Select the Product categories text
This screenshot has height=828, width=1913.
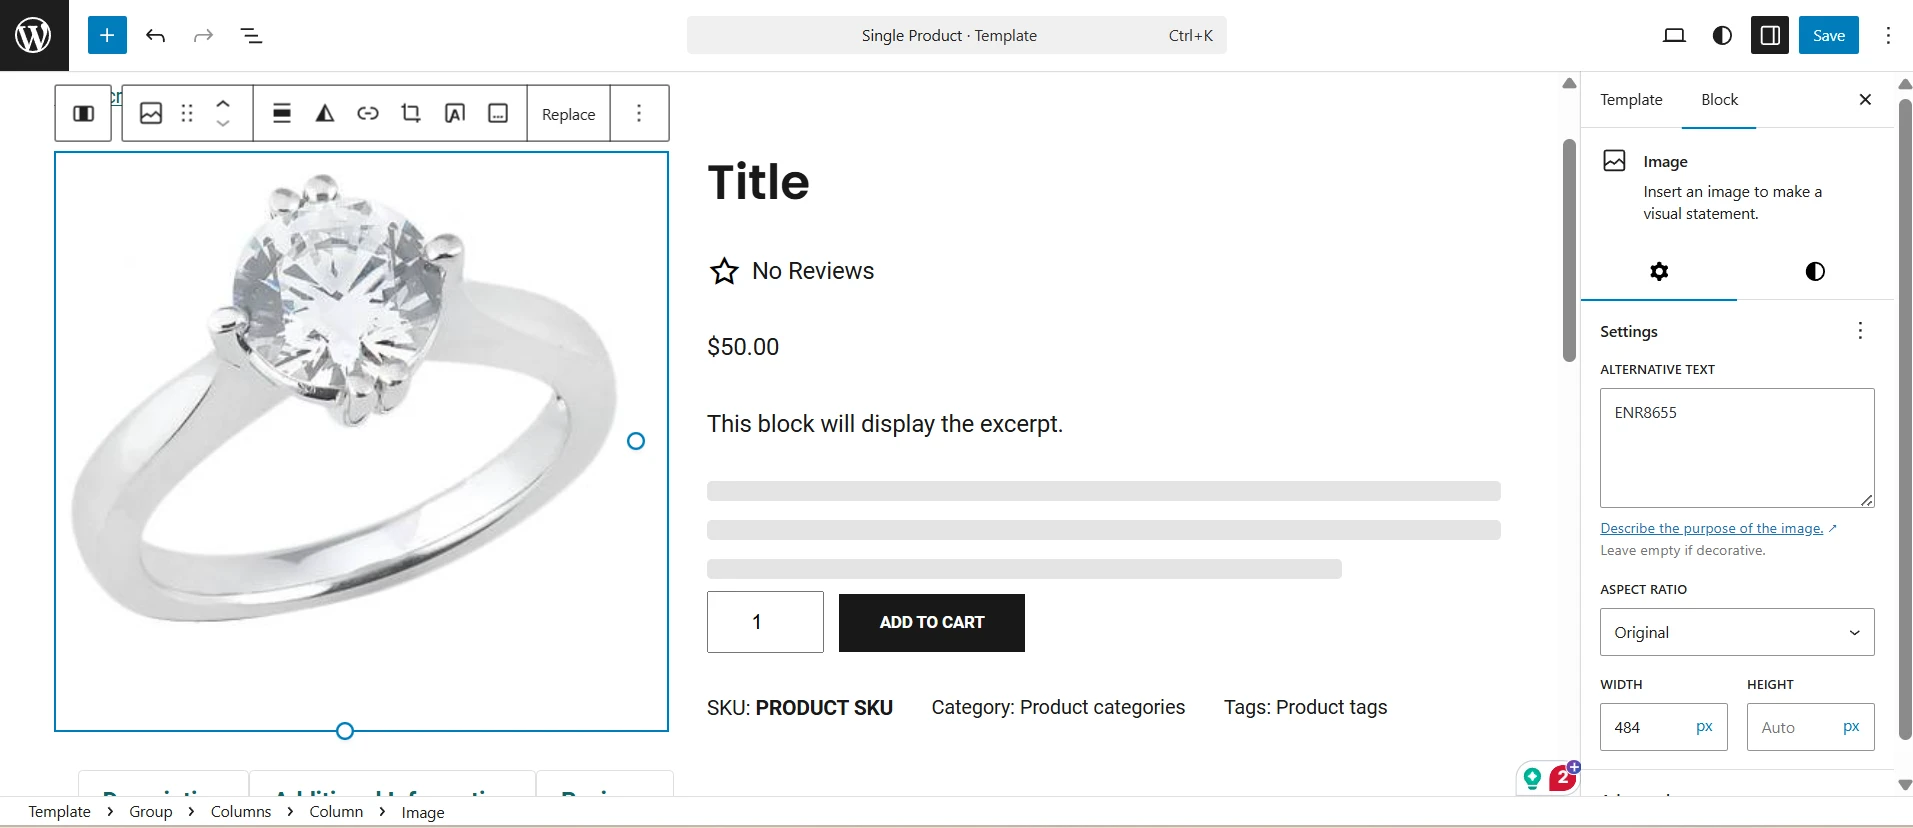1102,708
